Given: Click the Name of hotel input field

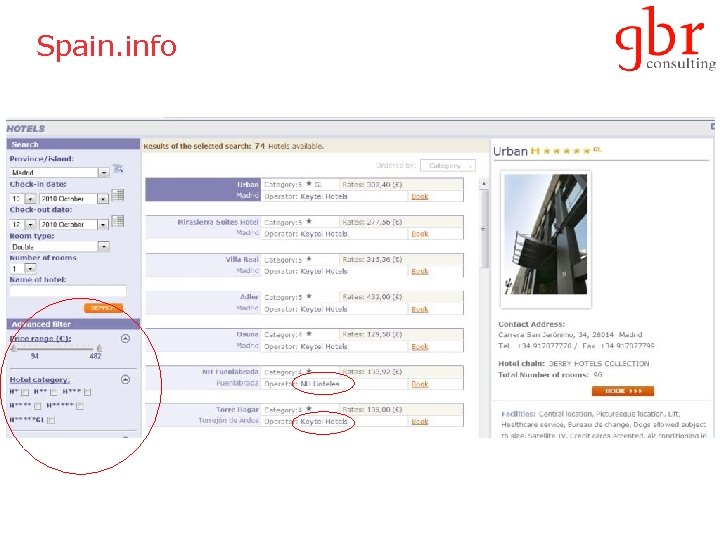Looking at the screenshot, I should (x=68, y=291).
